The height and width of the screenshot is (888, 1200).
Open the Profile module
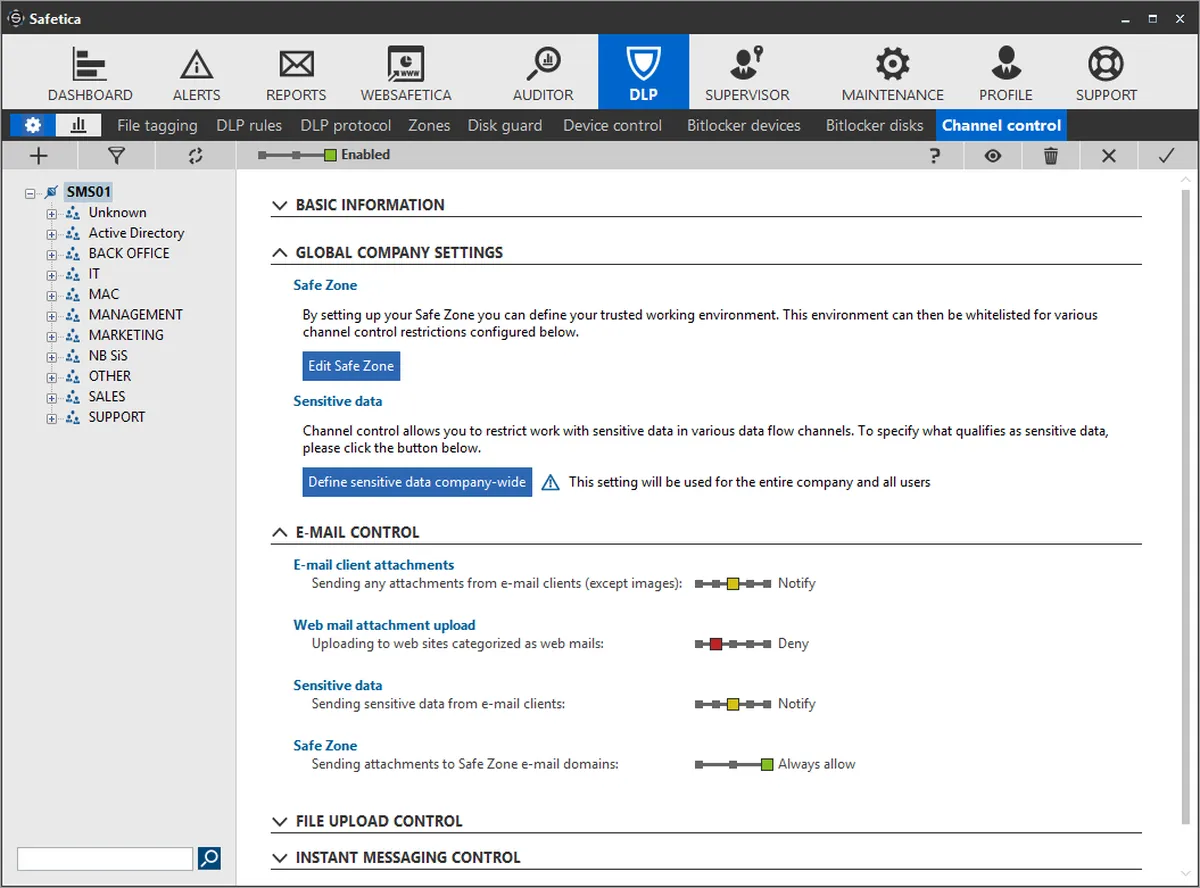[x=1006, y=74]
